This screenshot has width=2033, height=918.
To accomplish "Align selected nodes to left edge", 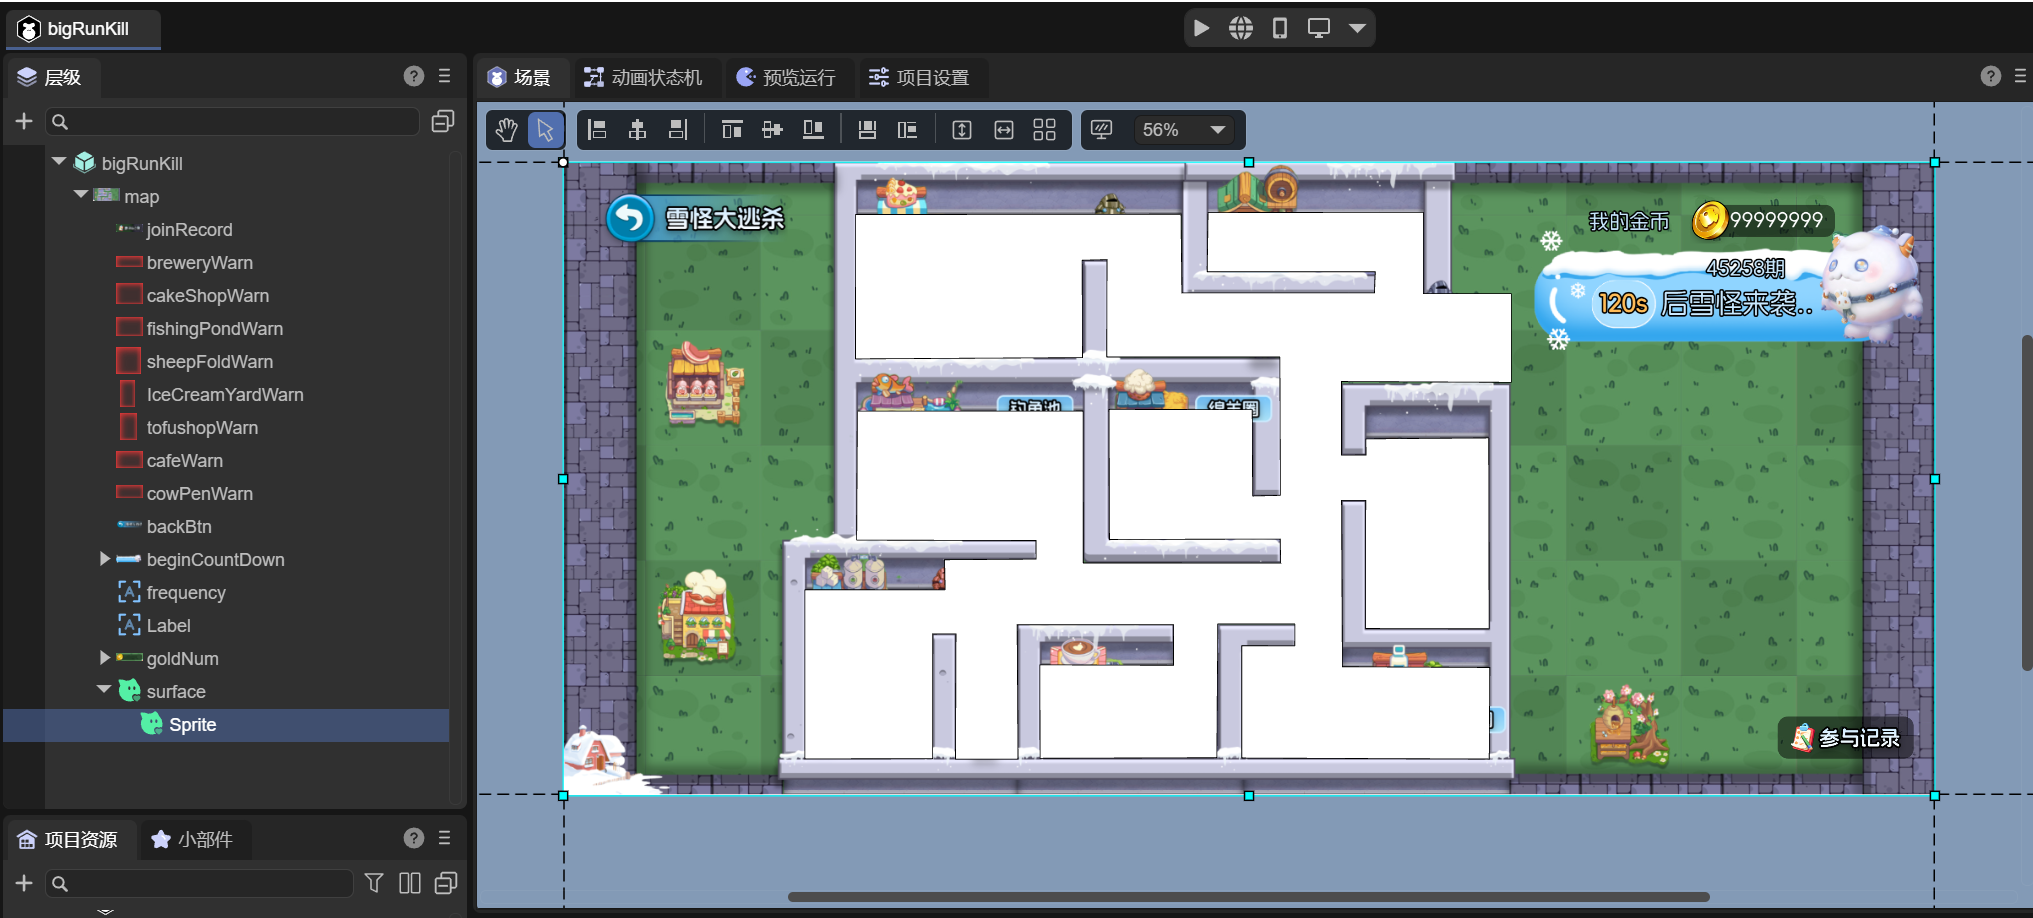I will pos(597,130).
